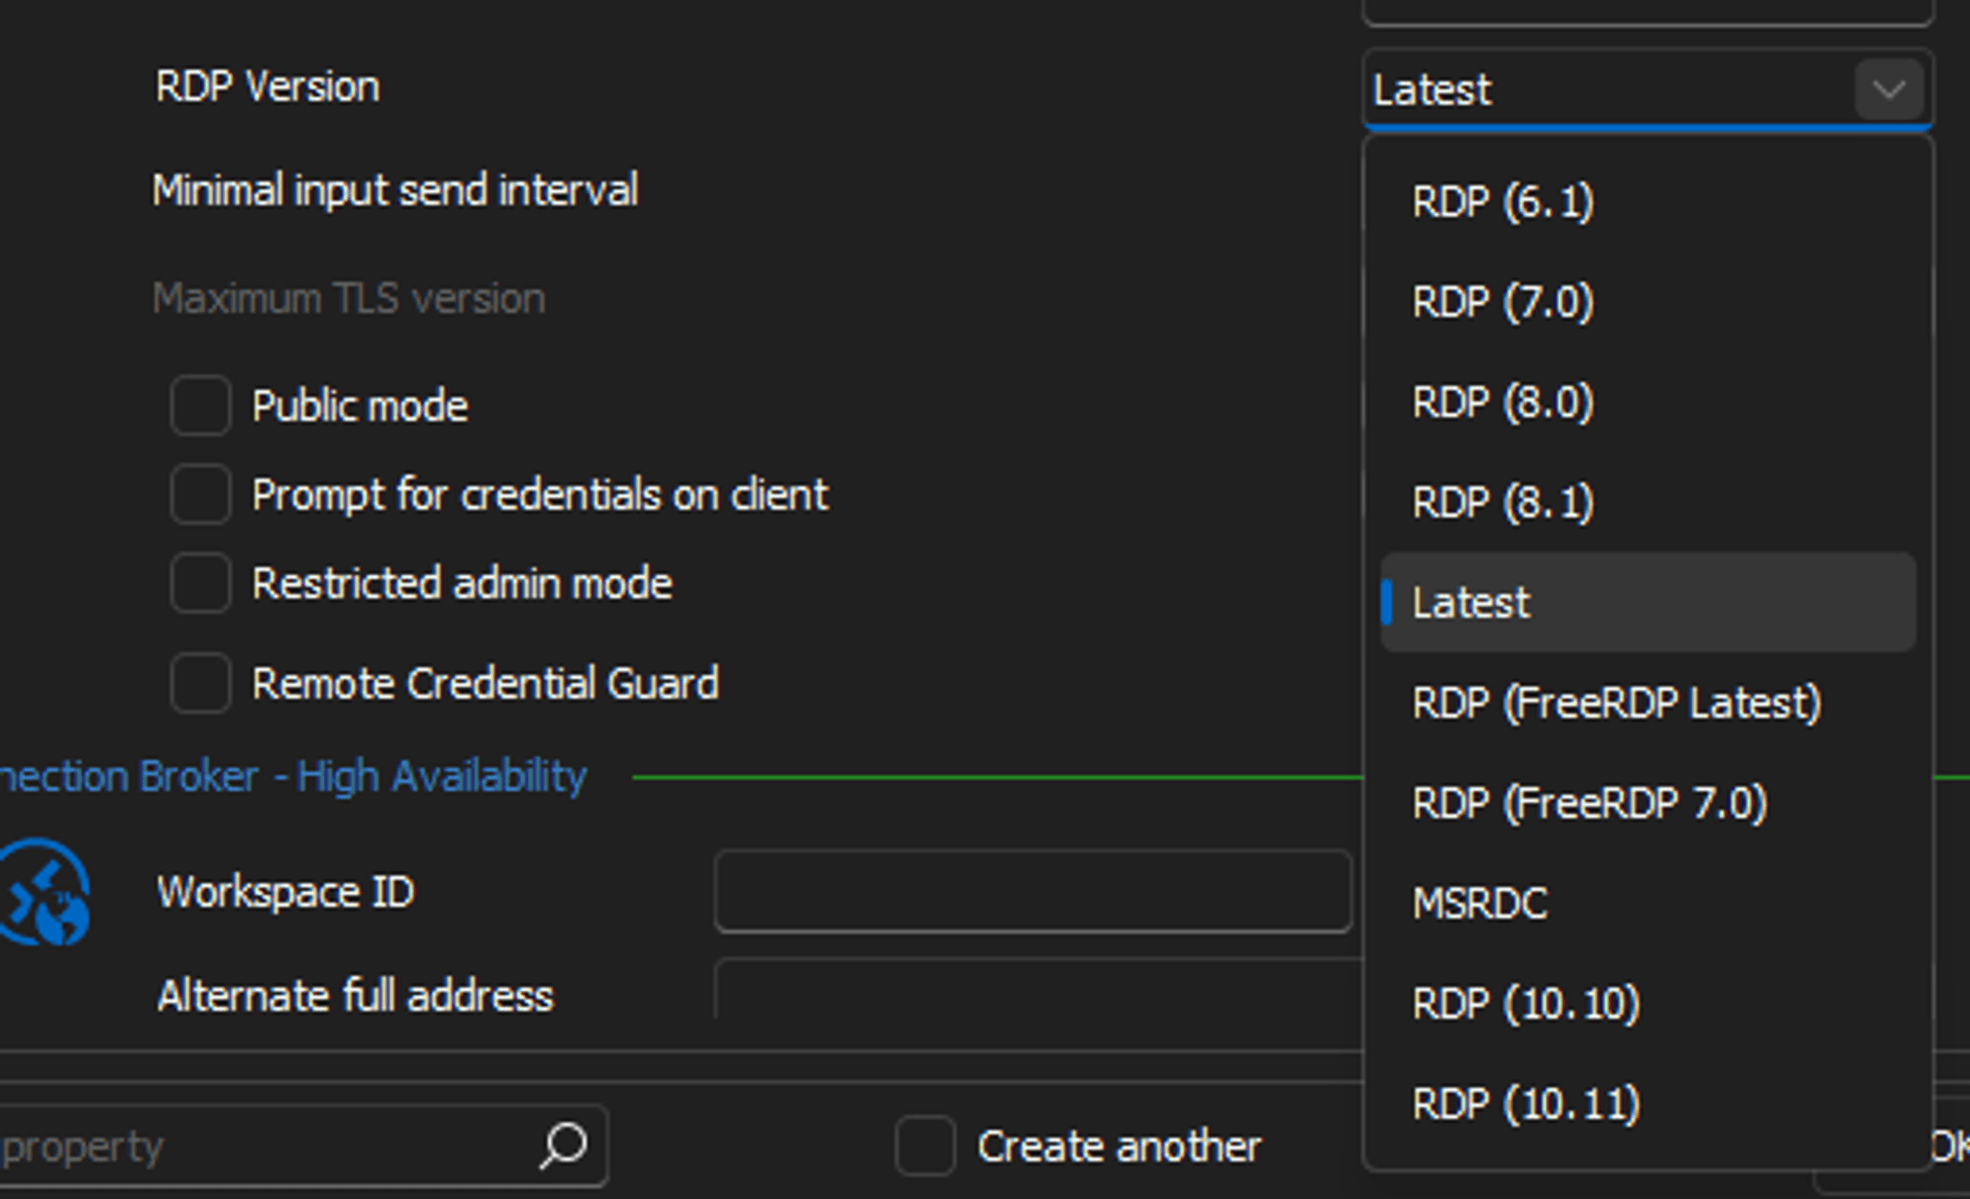Turn on Remote Credential Guard
The height and width of the screenshot is (1199, 1970).
coord(199,683)
